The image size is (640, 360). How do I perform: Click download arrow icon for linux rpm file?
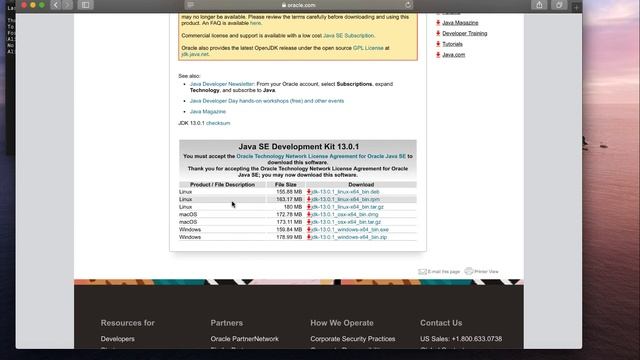pyautogui.click(x=309, y=200)
